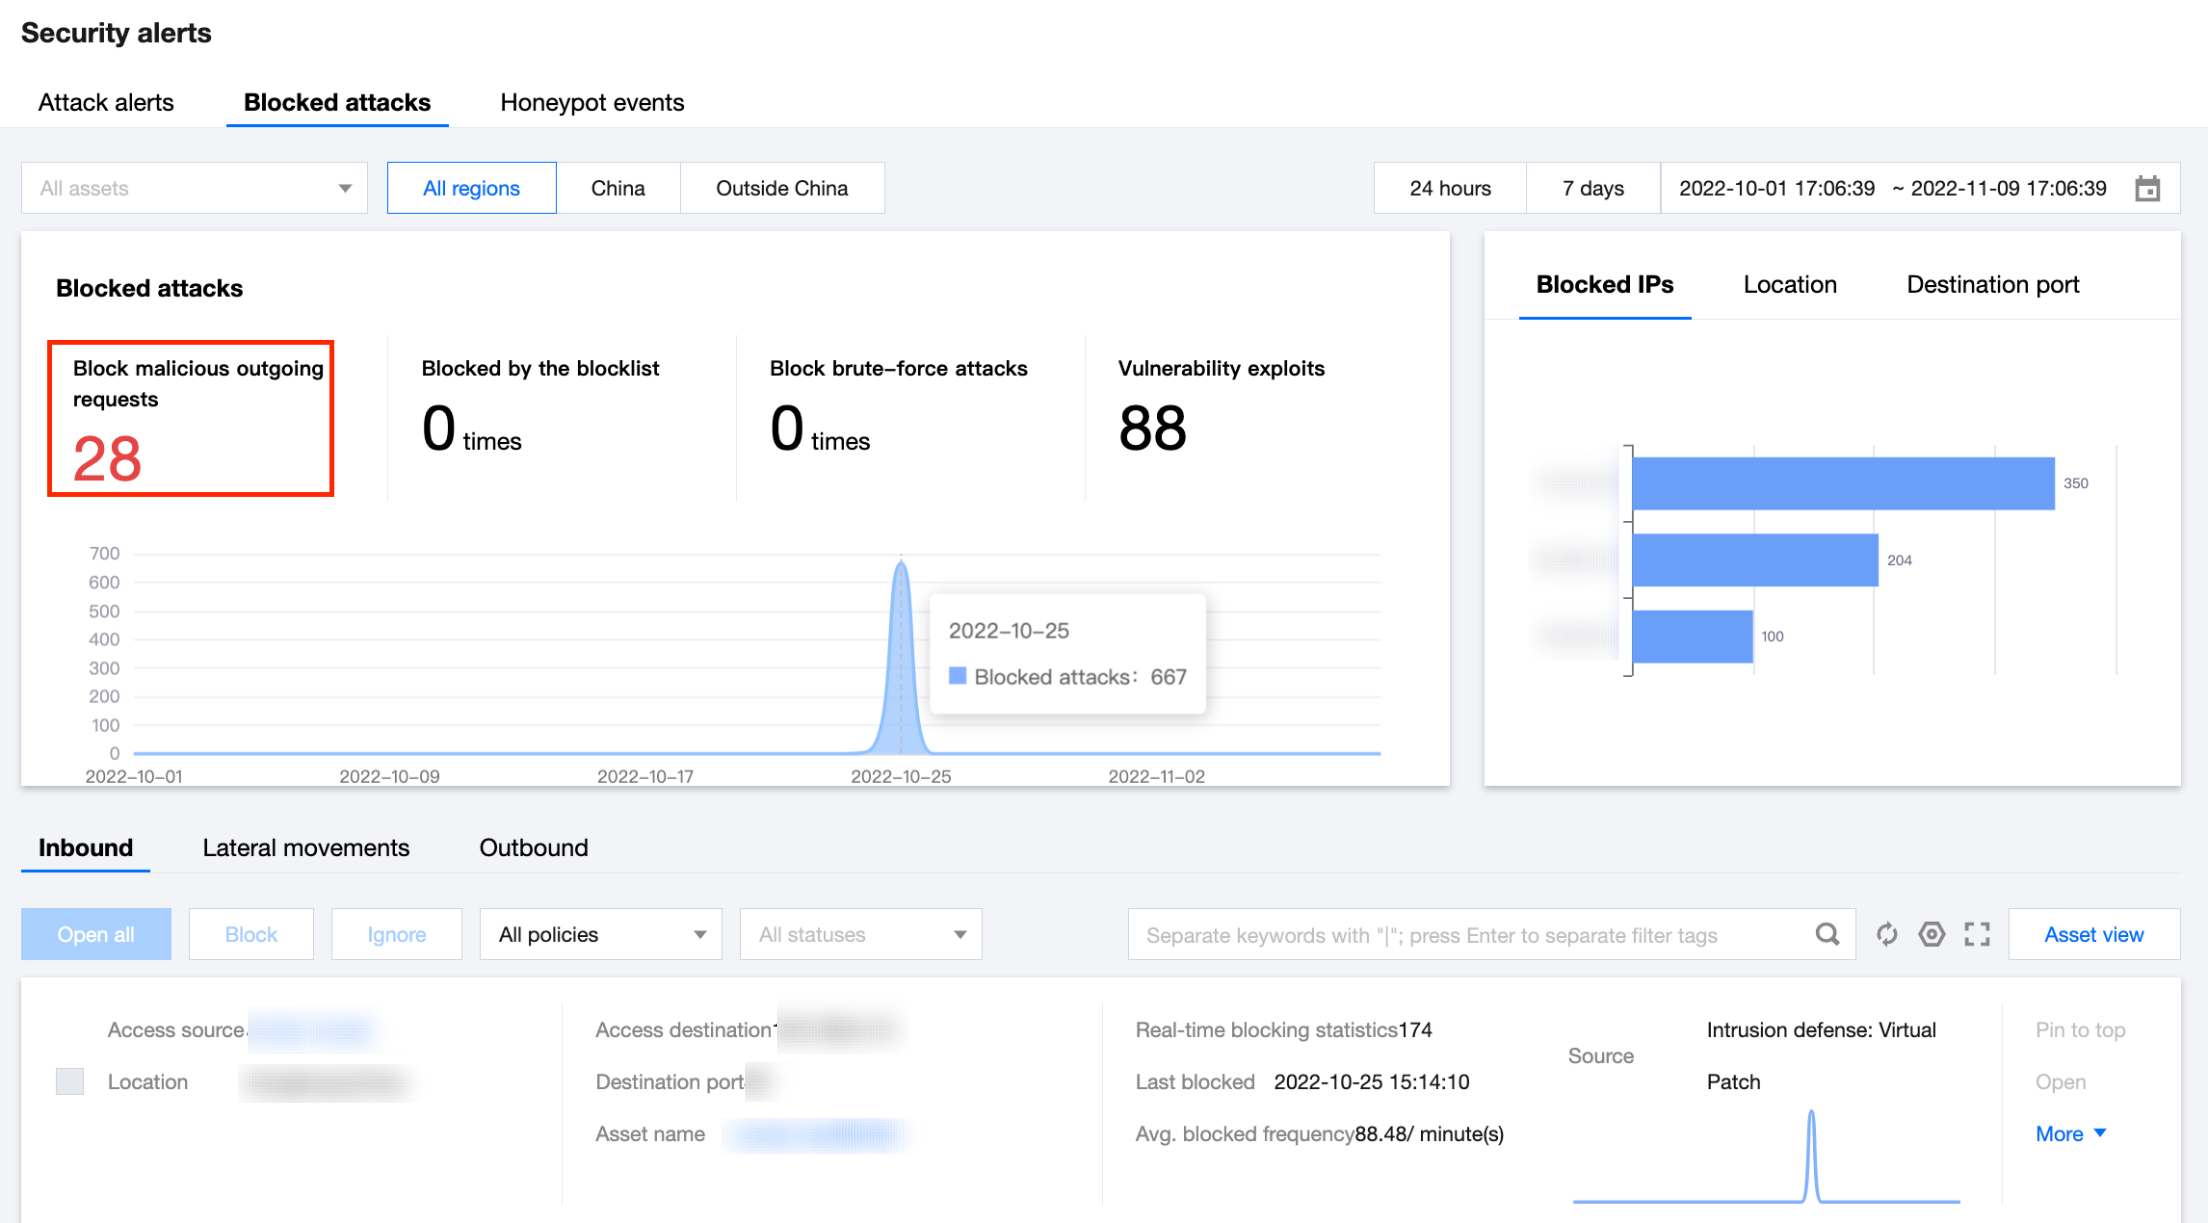Click the calendar icon in date range
This screenshot has width=2208, height=1223.
[2147, 188]
